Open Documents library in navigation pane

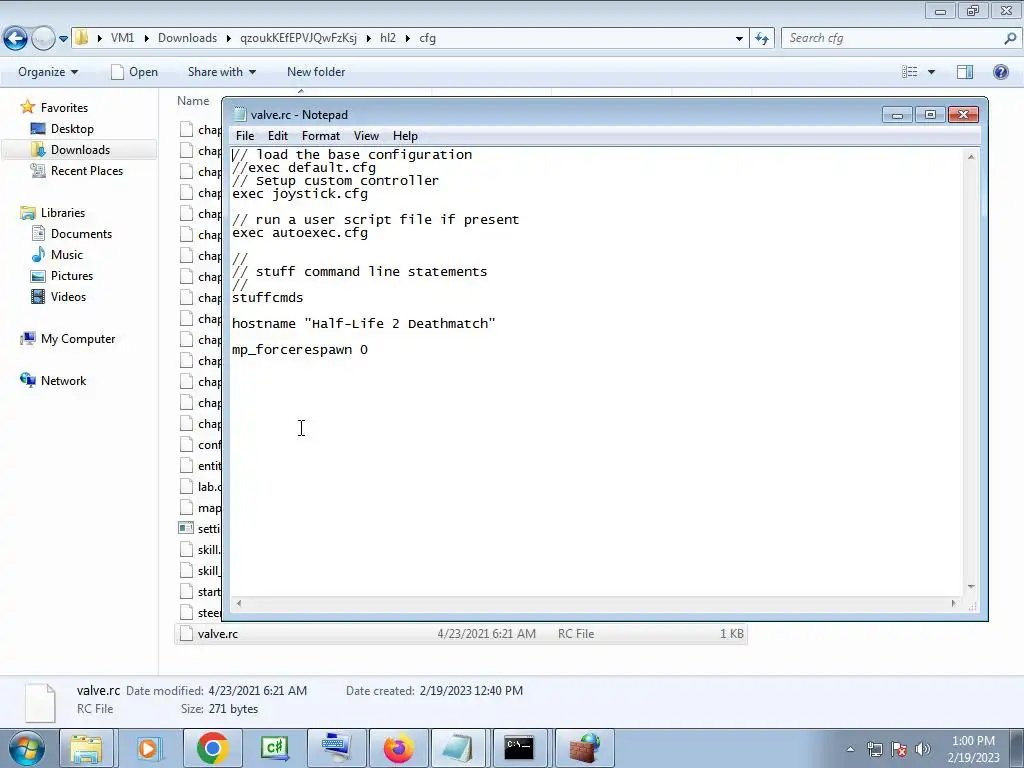coord(81,234)
